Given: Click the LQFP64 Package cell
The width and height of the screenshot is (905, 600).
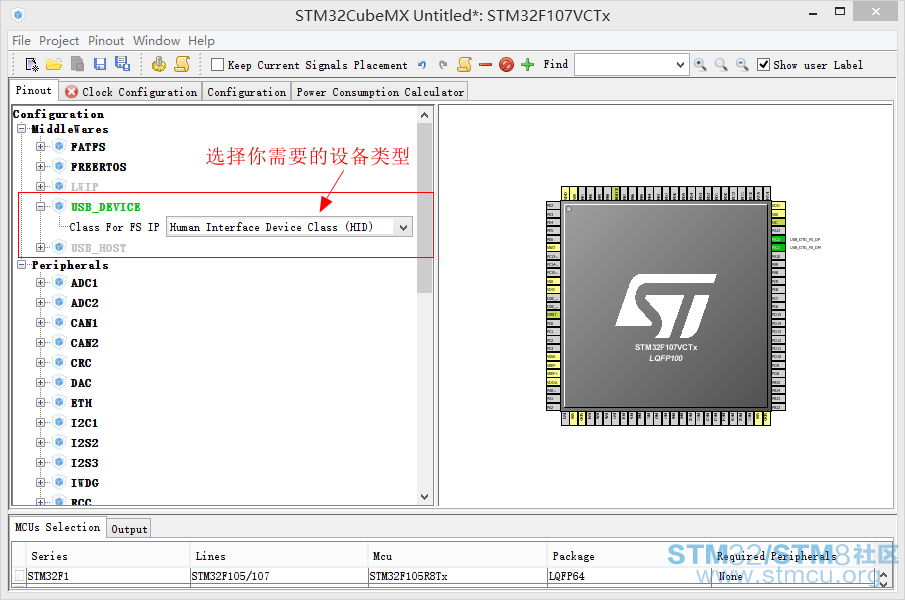Looking at the screenshot, I should [x=629, y=576].
